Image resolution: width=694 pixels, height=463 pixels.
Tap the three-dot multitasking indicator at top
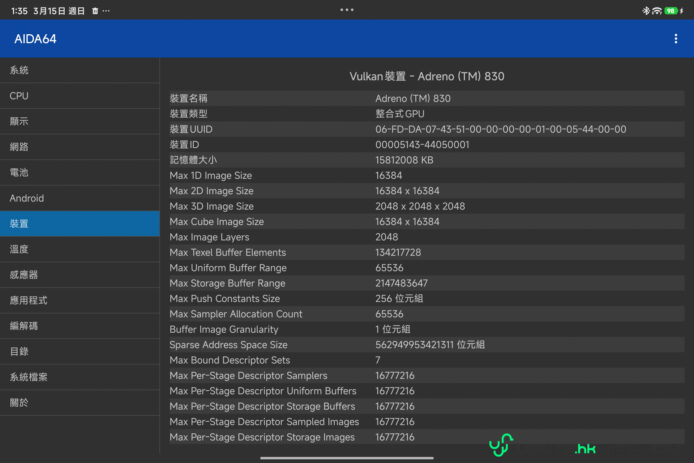pyautogui.click(x=347, y=9)
